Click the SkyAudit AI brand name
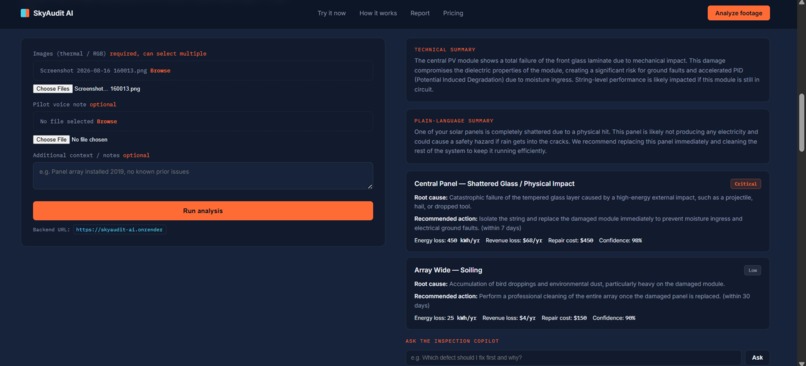 [x=53, y=13]
